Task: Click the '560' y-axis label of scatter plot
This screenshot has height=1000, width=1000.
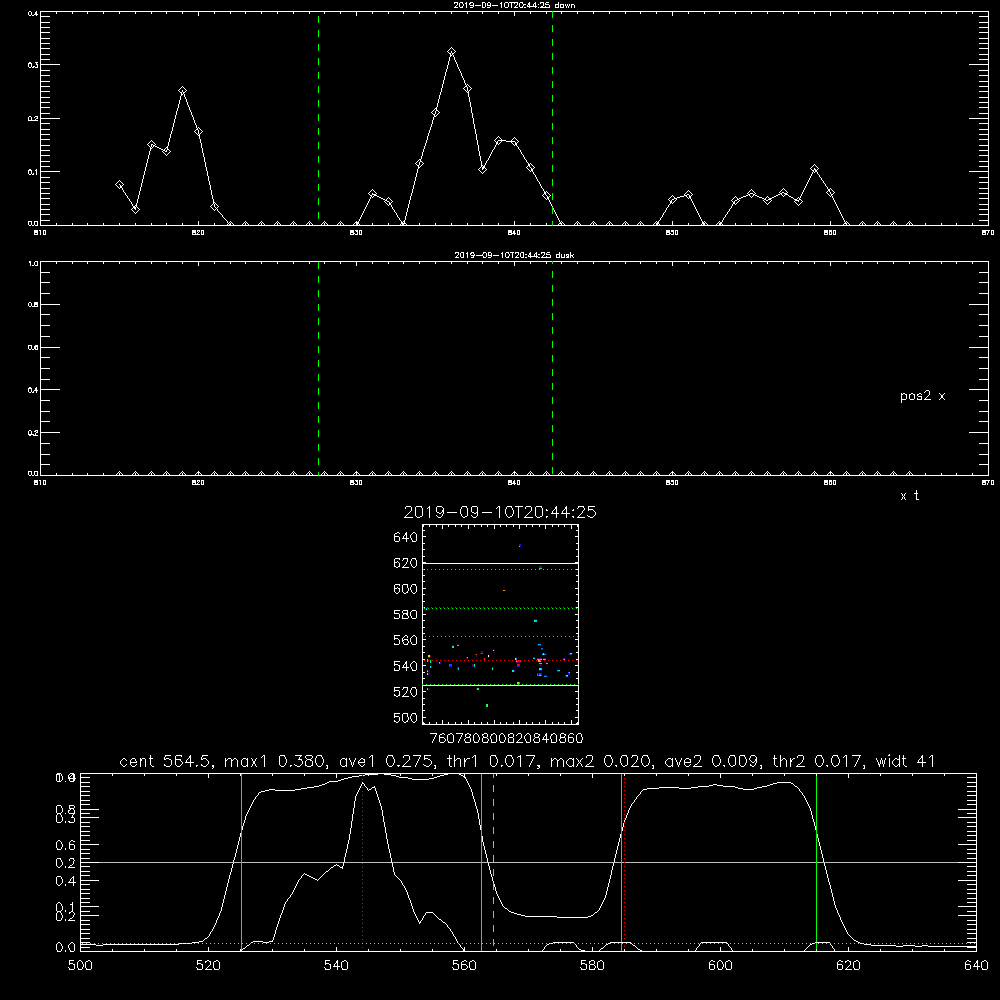Action: click(406, 640)
